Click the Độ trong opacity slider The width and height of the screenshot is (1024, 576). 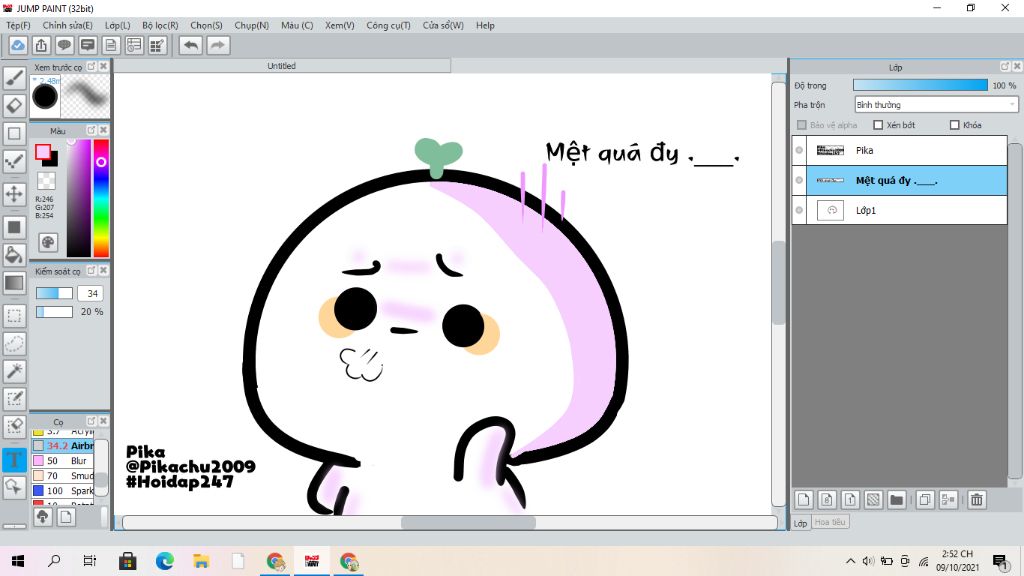(920, 86)
